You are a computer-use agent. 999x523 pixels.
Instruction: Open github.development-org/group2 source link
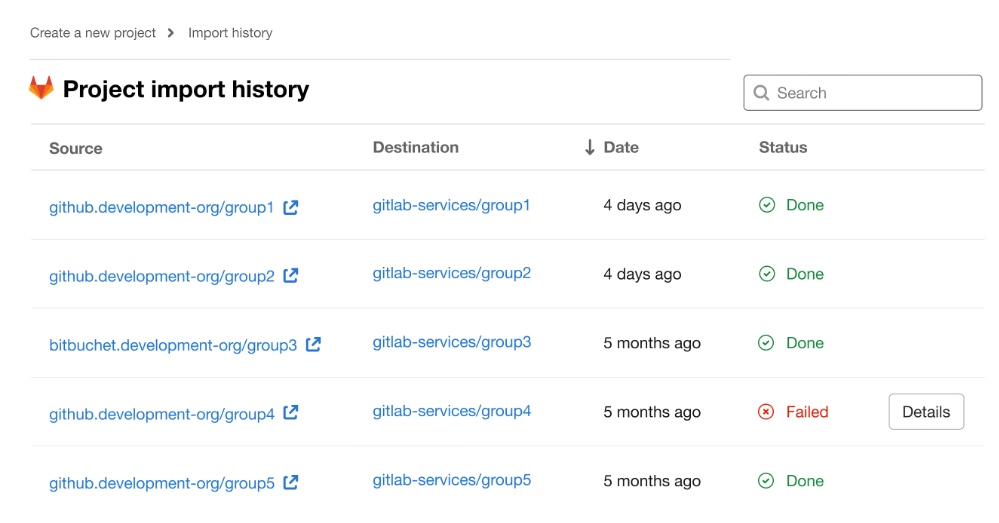pos(162,276)
